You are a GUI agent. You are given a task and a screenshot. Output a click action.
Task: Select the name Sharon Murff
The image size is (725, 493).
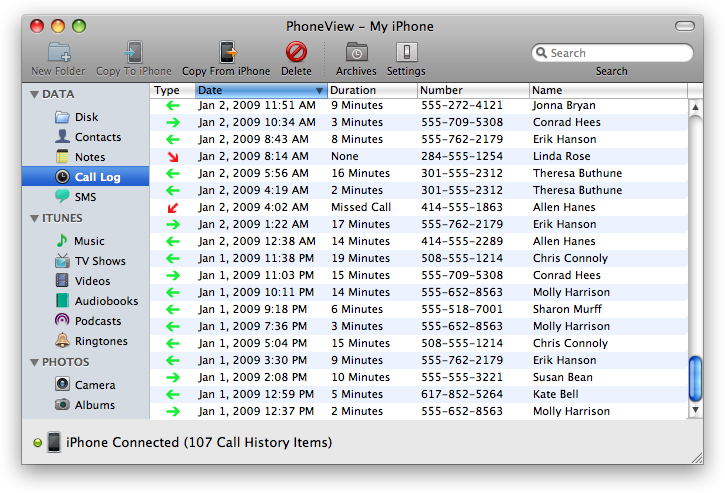pyautogui.click(x=567, y=309)
